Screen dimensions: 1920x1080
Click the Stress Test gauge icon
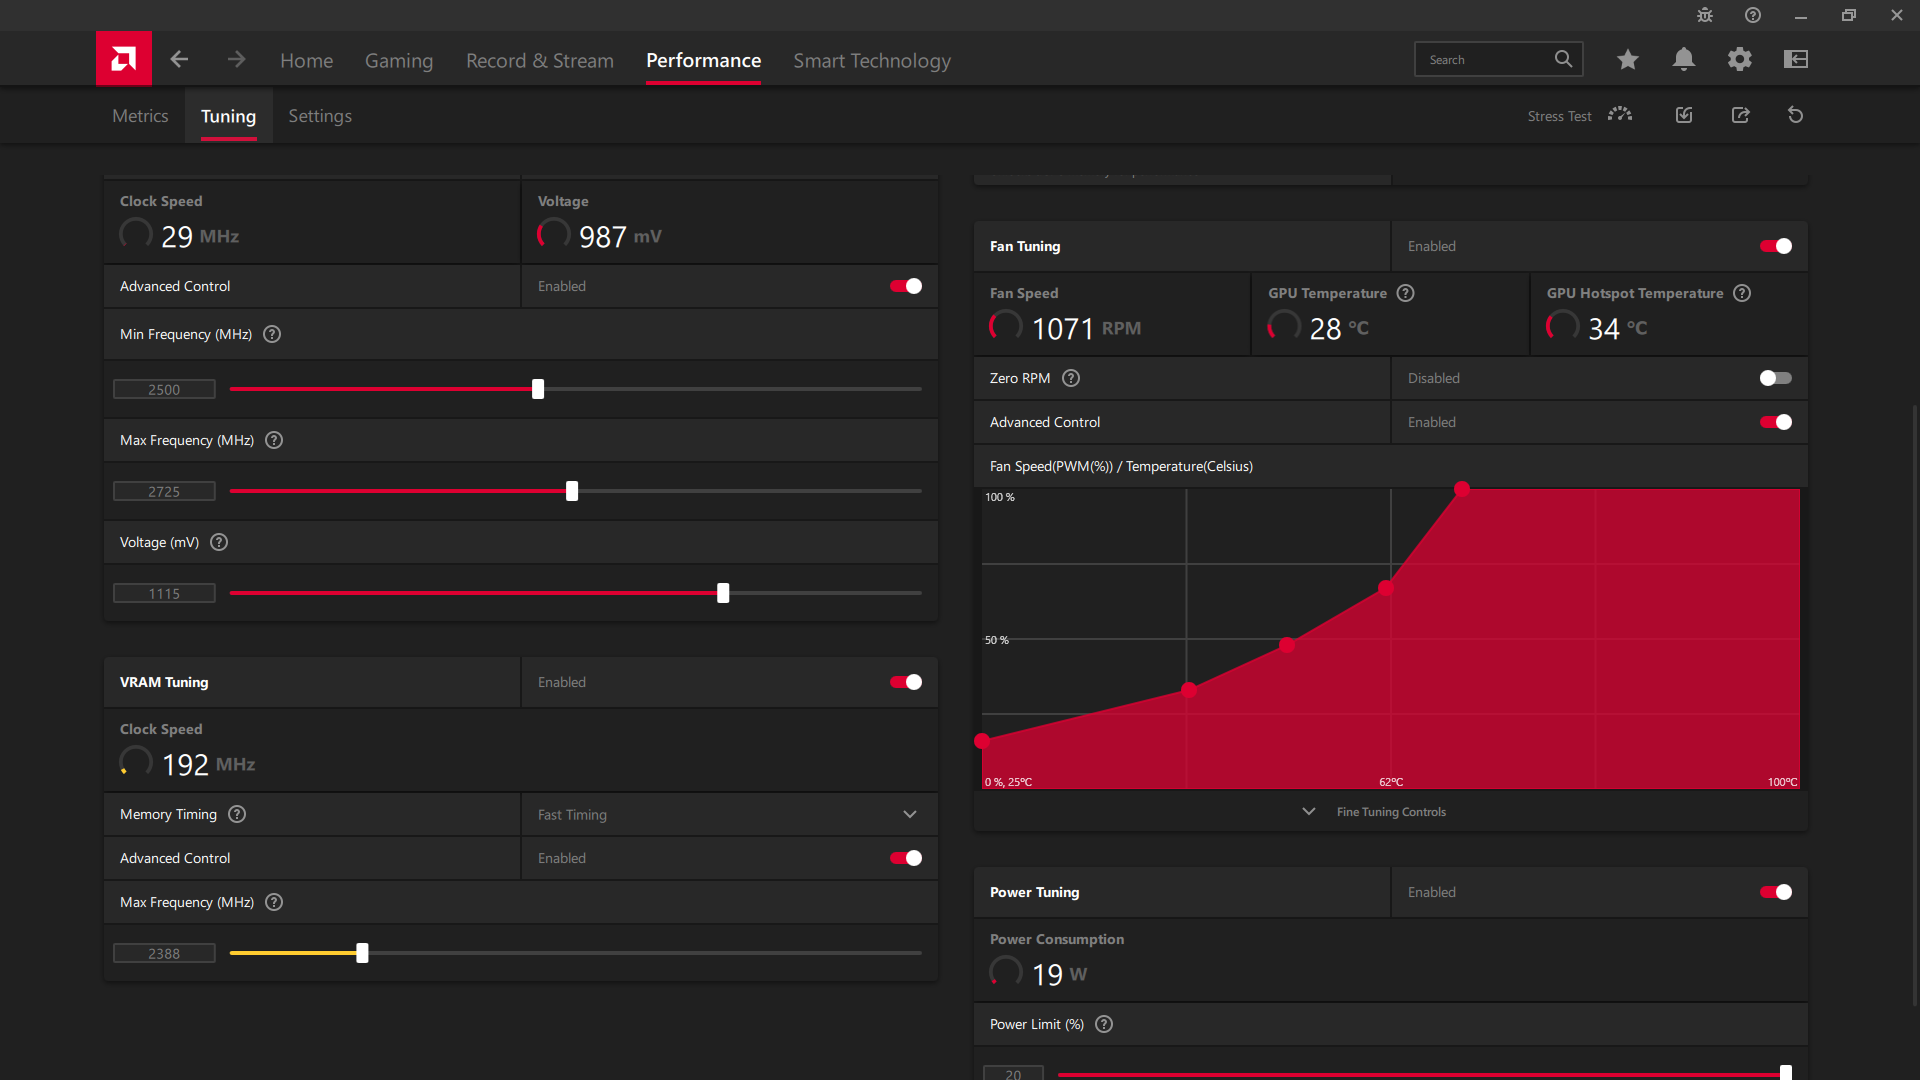pyautogui.click(x=1620, y=115)
